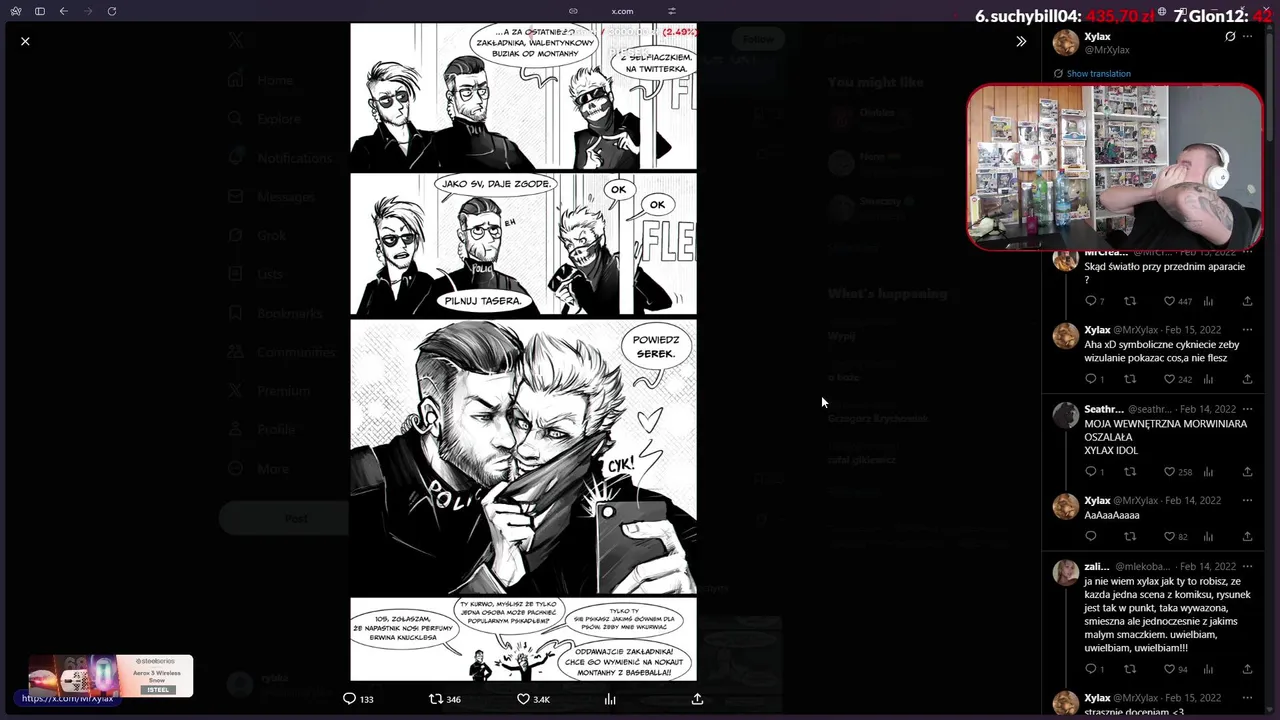This screenshot has height=720, width=1280.
Task: Click Seathr username on MORWINIARA comment
Action: click(x=1104, y=409)
